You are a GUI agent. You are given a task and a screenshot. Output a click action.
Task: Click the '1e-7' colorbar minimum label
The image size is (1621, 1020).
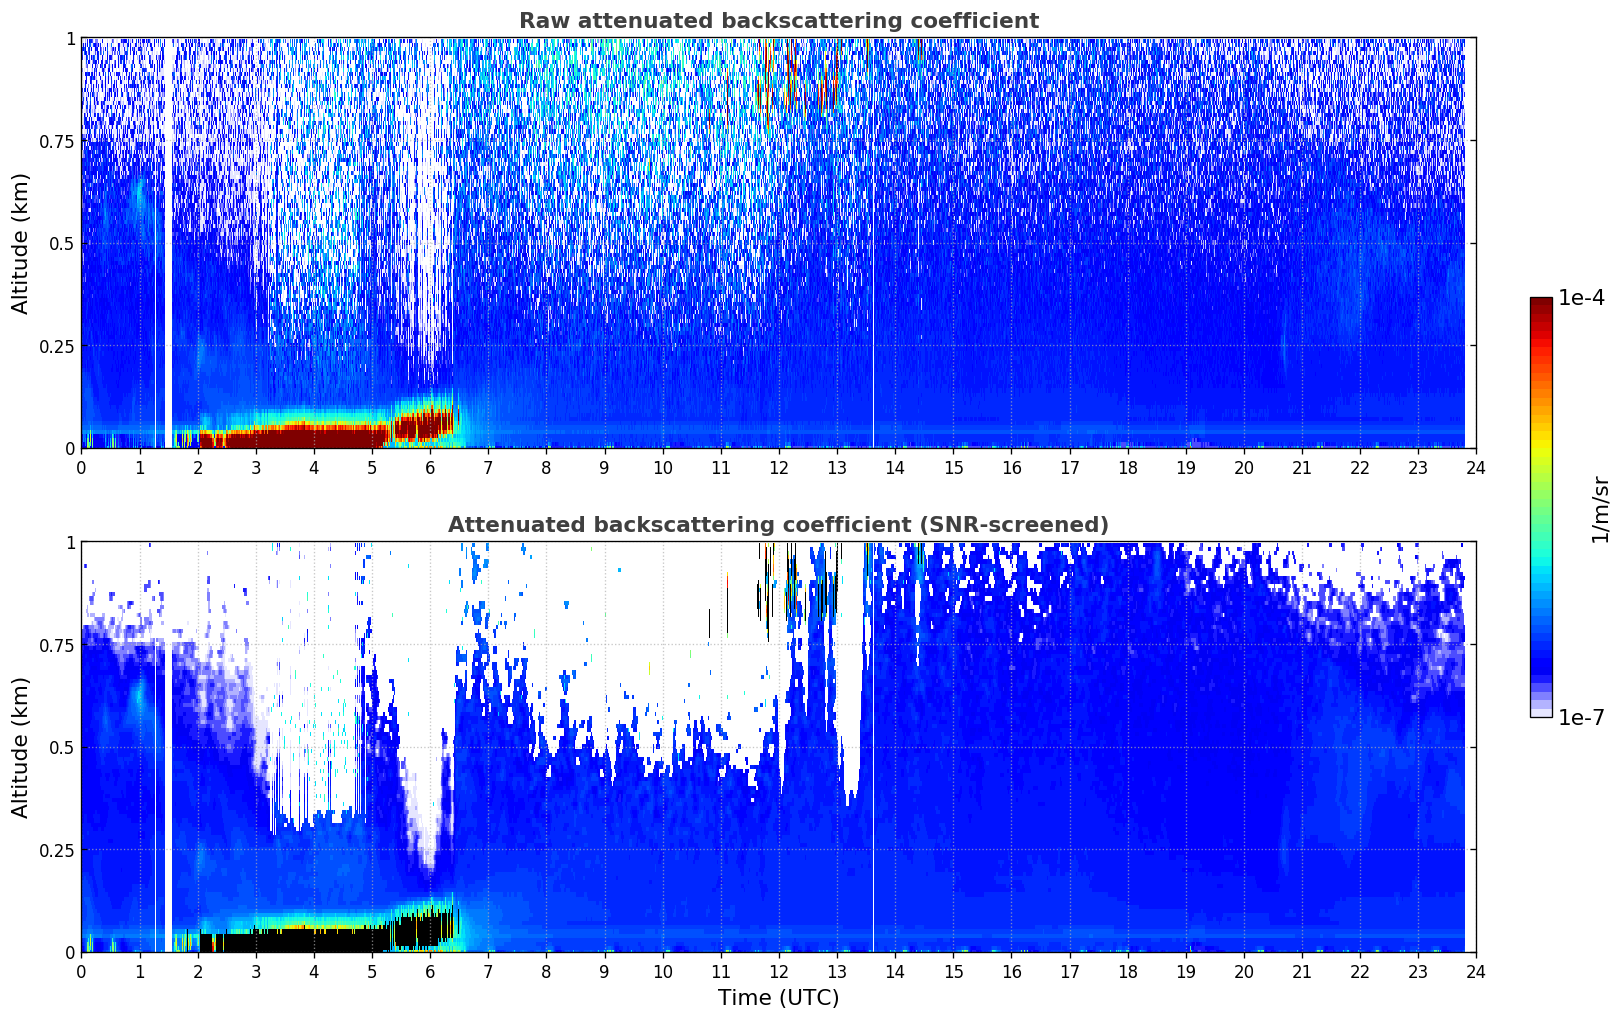[1581, 717]
